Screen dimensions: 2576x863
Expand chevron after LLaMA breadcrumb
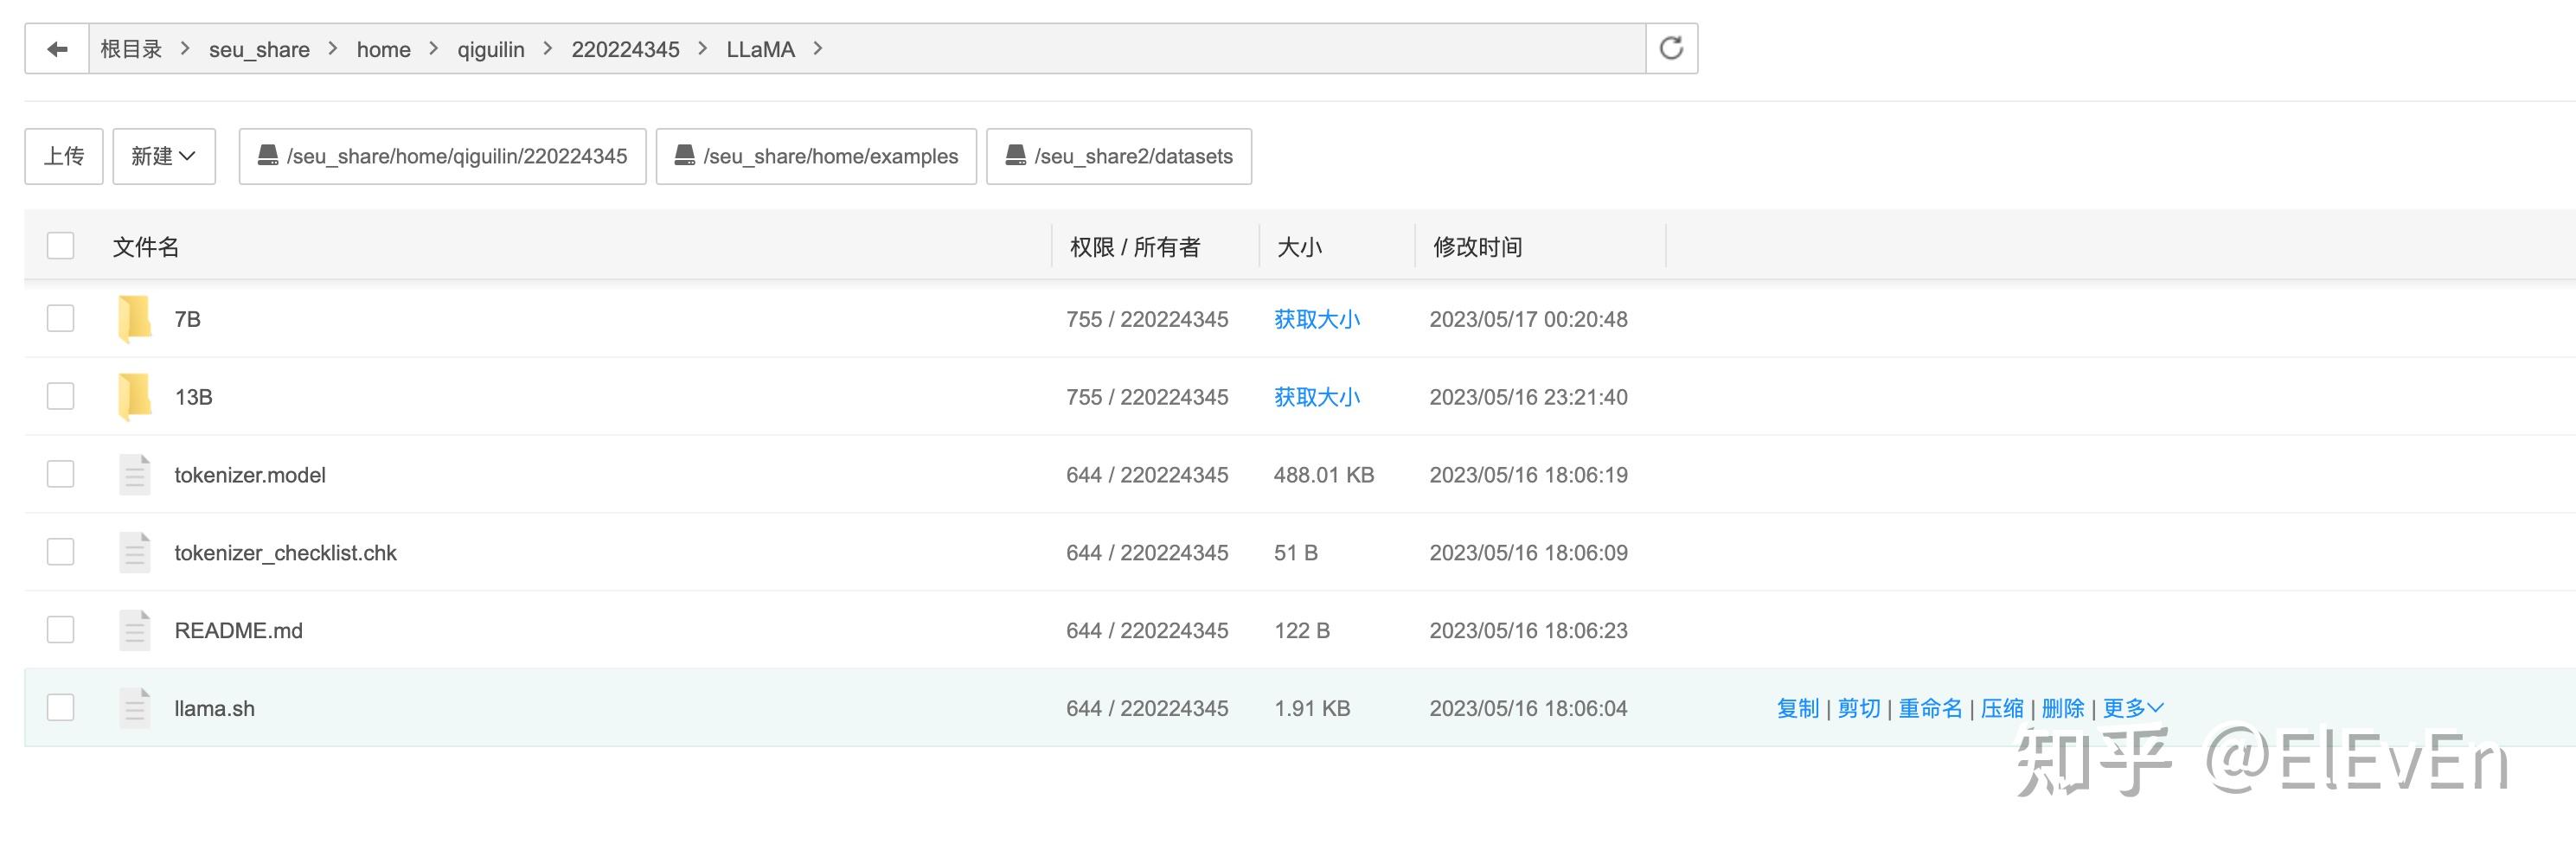pyautogui.click(x=818, y=48)
